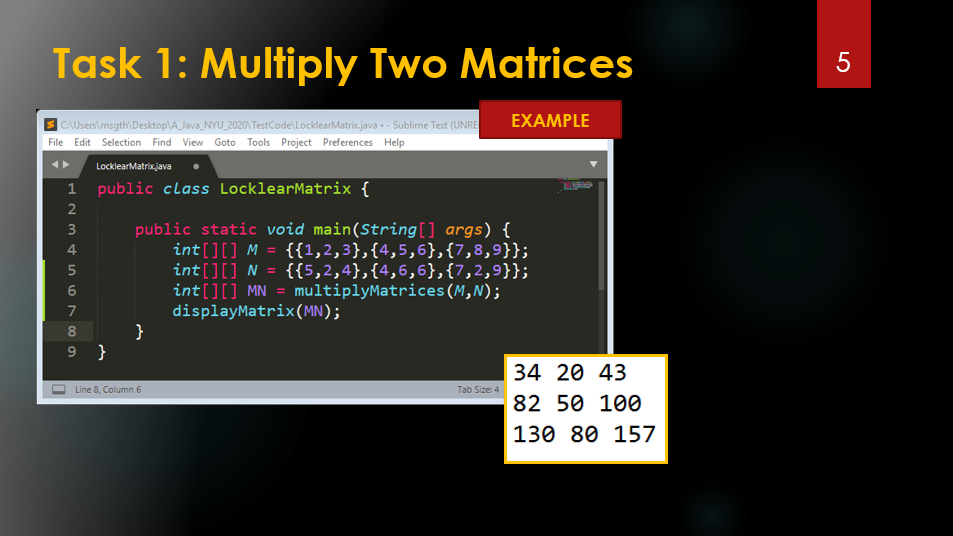The height and width of the screenshot is (536, 953).
Task: Open the Edit menu
Action: [x=82, y=142]
